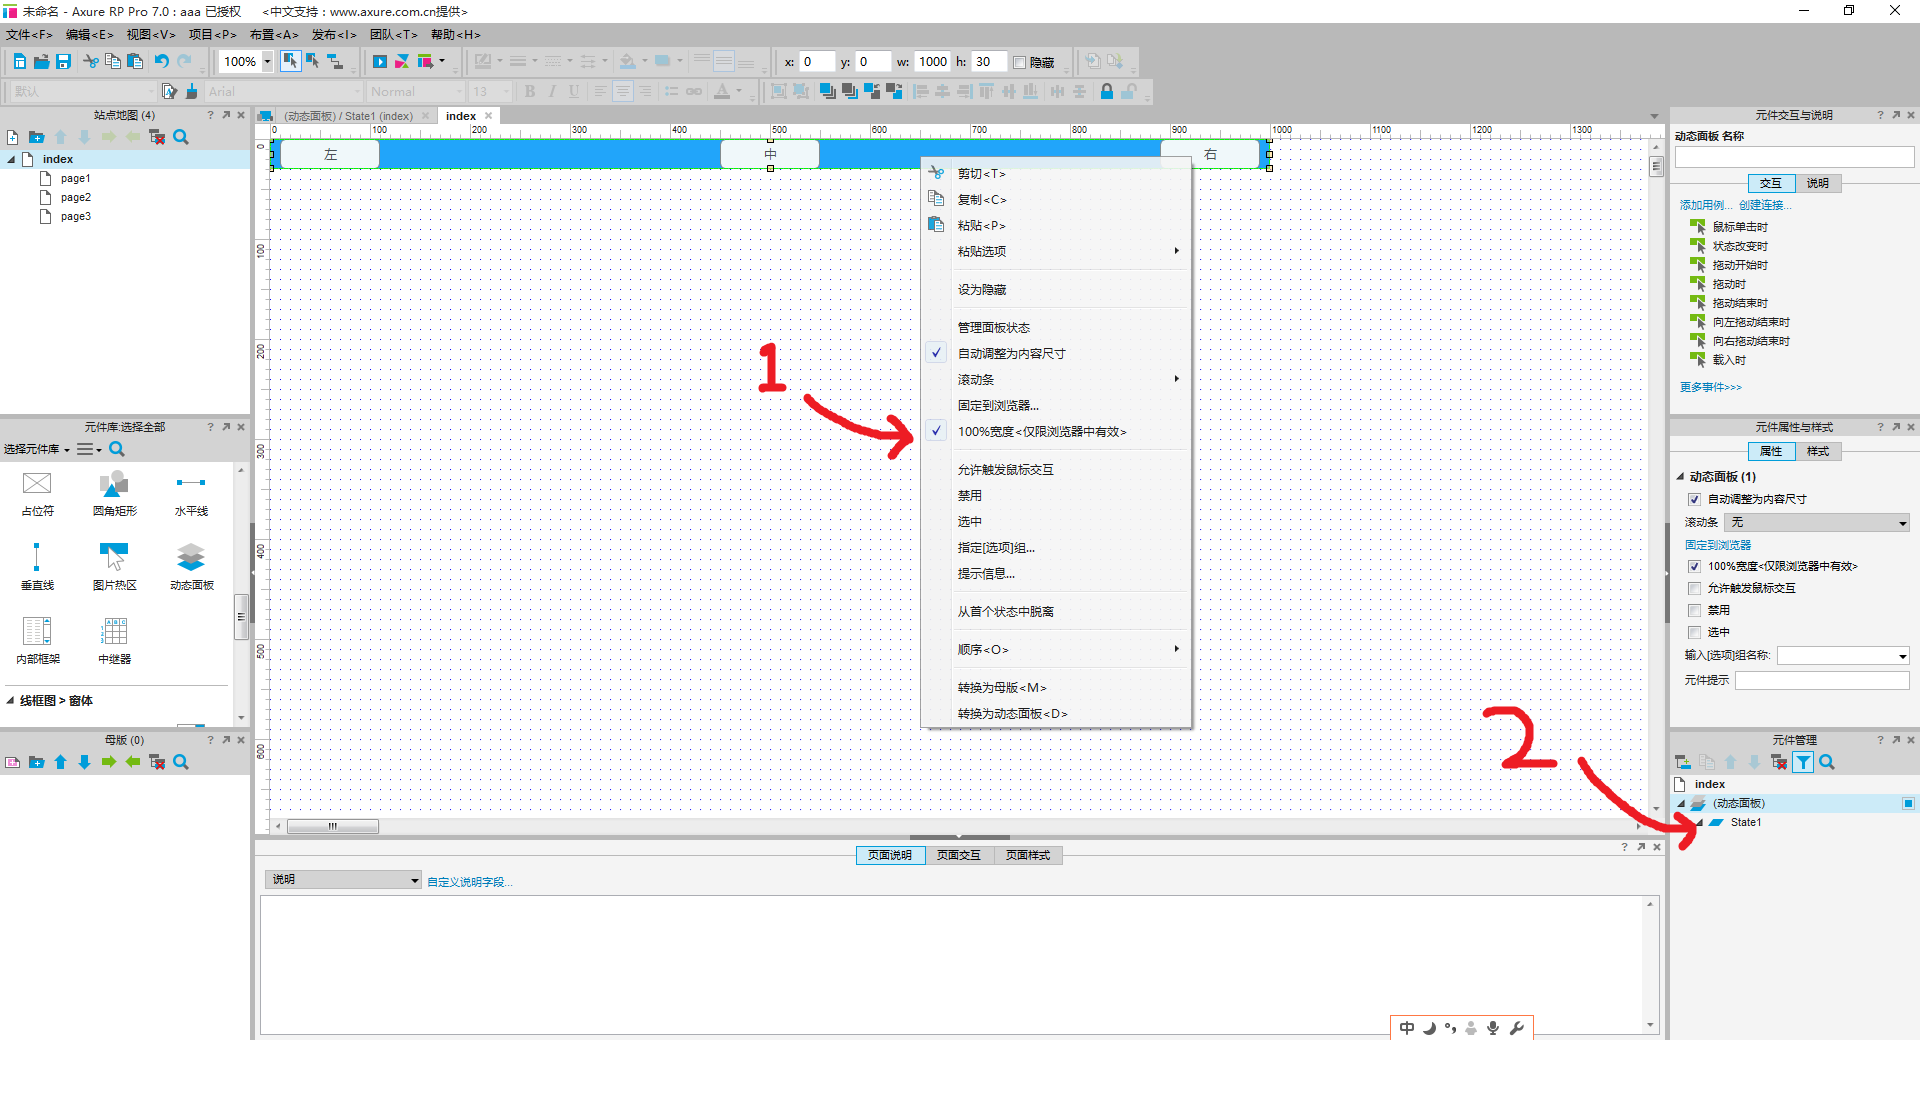Select the Connector mode tool icon
The image size is (1920, 1108).
click(x=335, y=62)
